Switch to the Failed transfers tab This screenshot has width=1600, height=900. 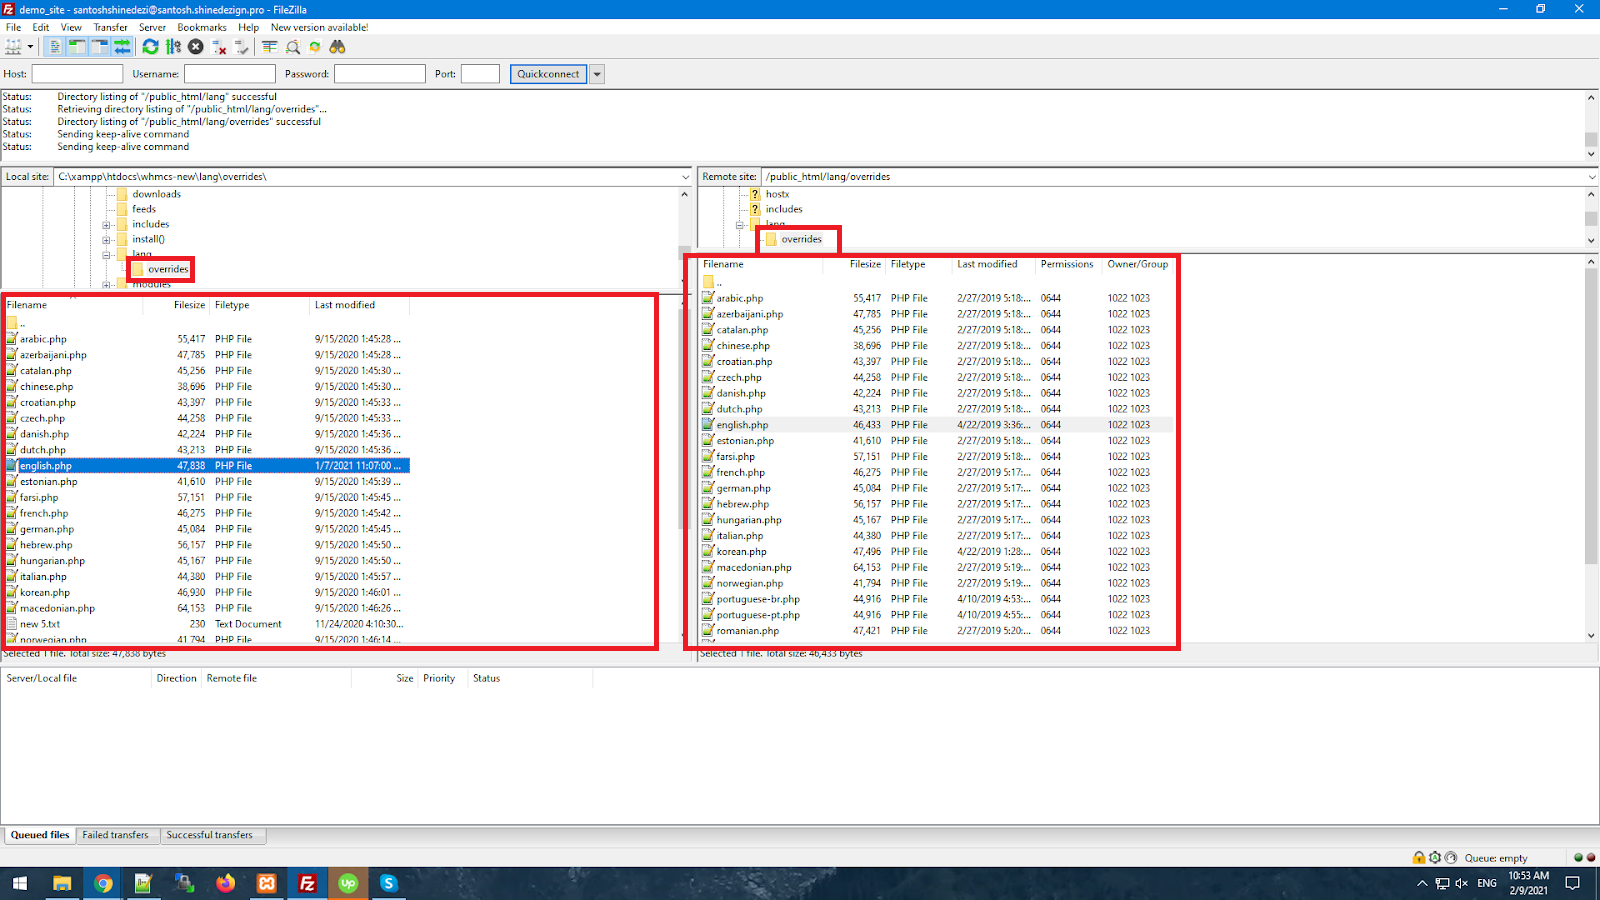(117, 834)
